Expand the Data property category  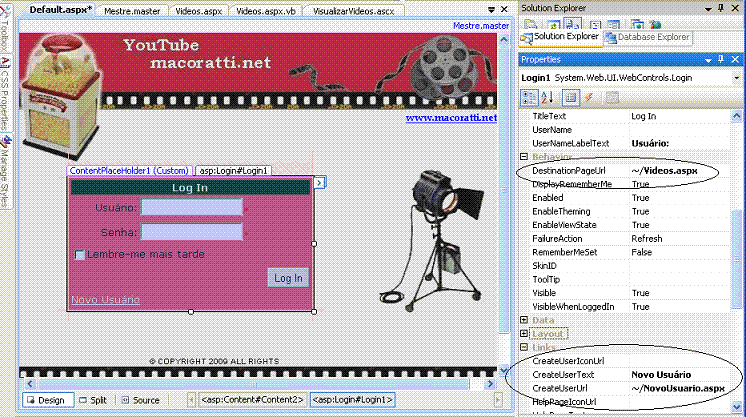point(524,320)
